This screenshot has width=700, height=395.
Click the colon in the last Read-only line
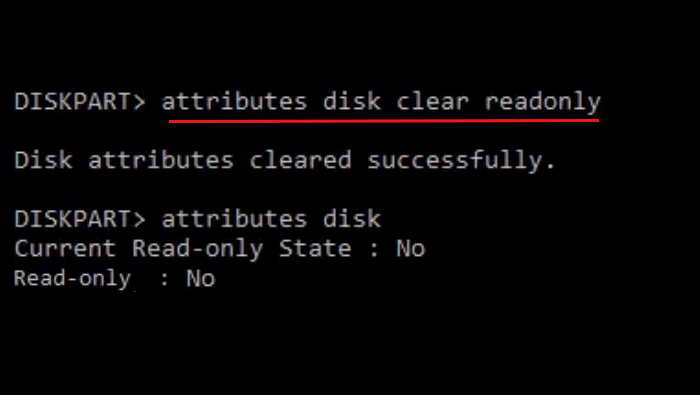click(165, 280)
